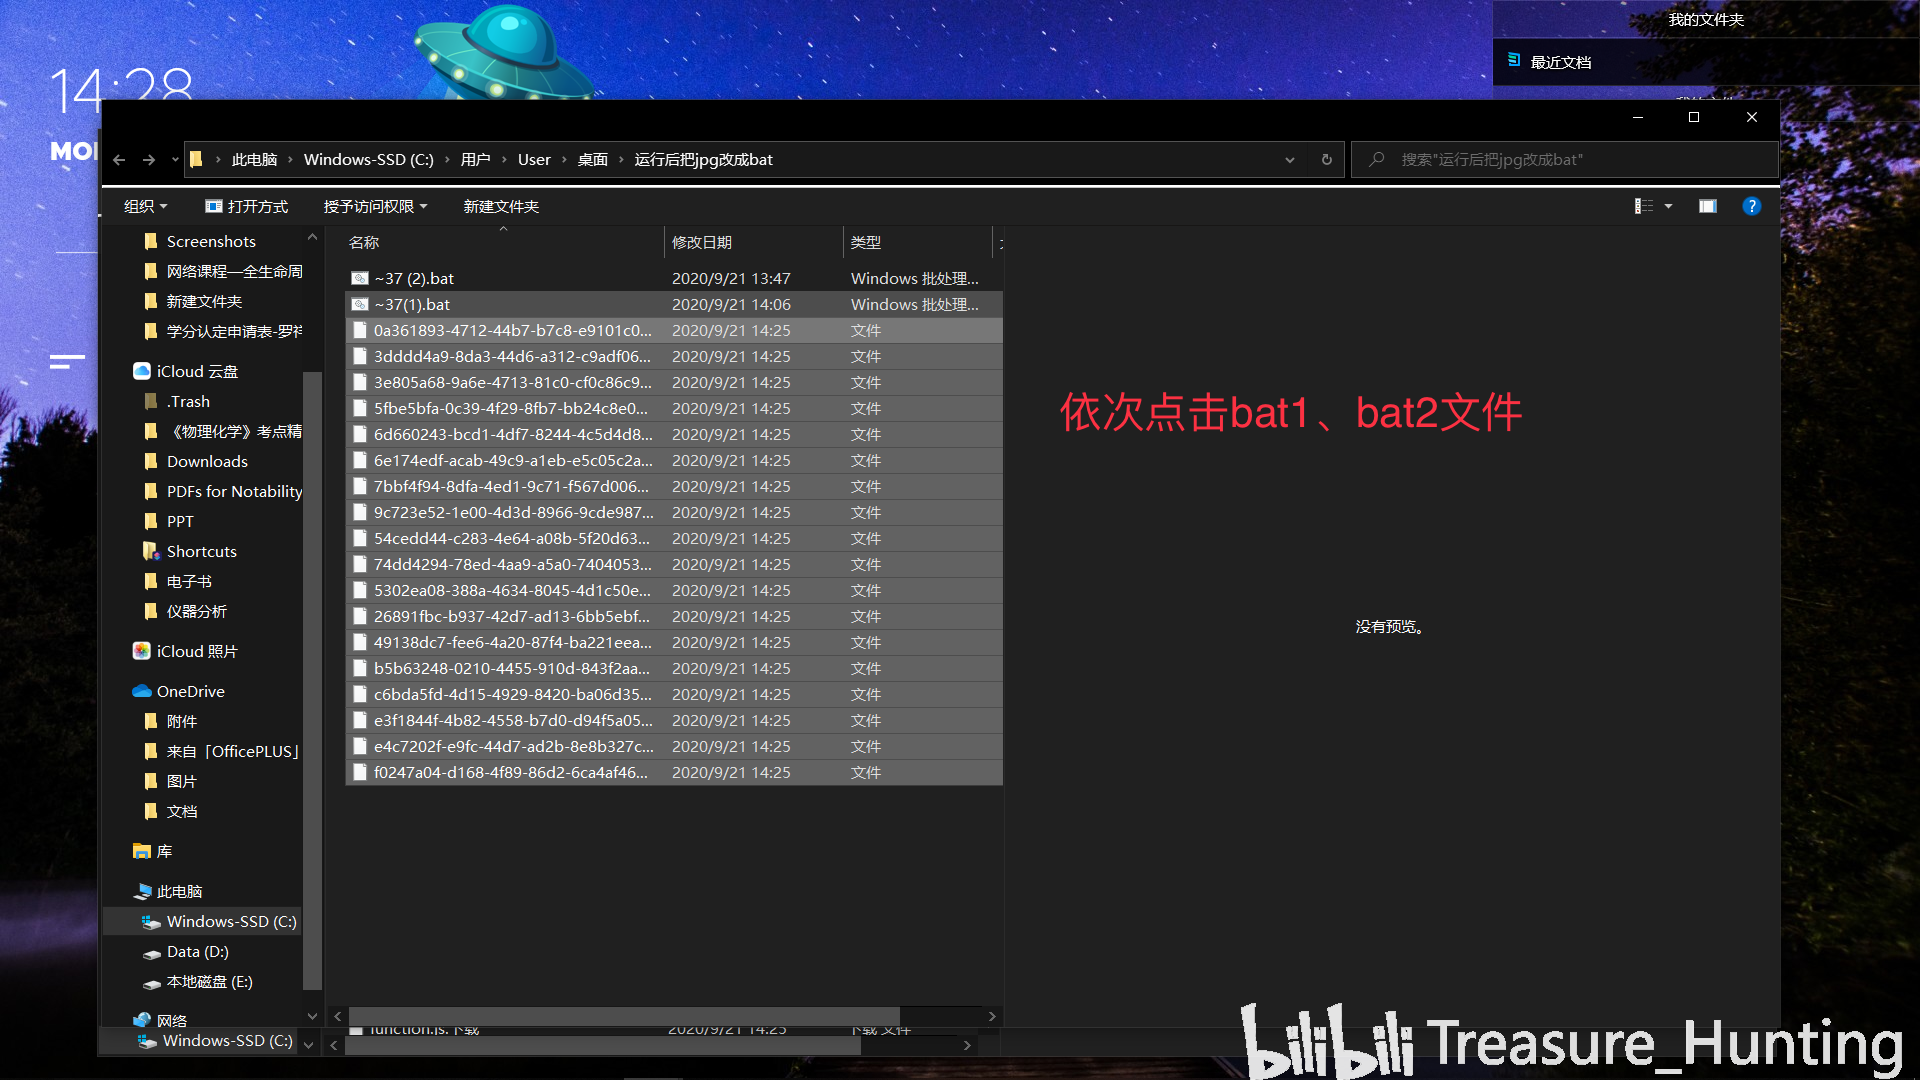Open the view options dropdown arrow
The height and width of the screenshot is (1080, 1920).
(x=1668, y=206)
